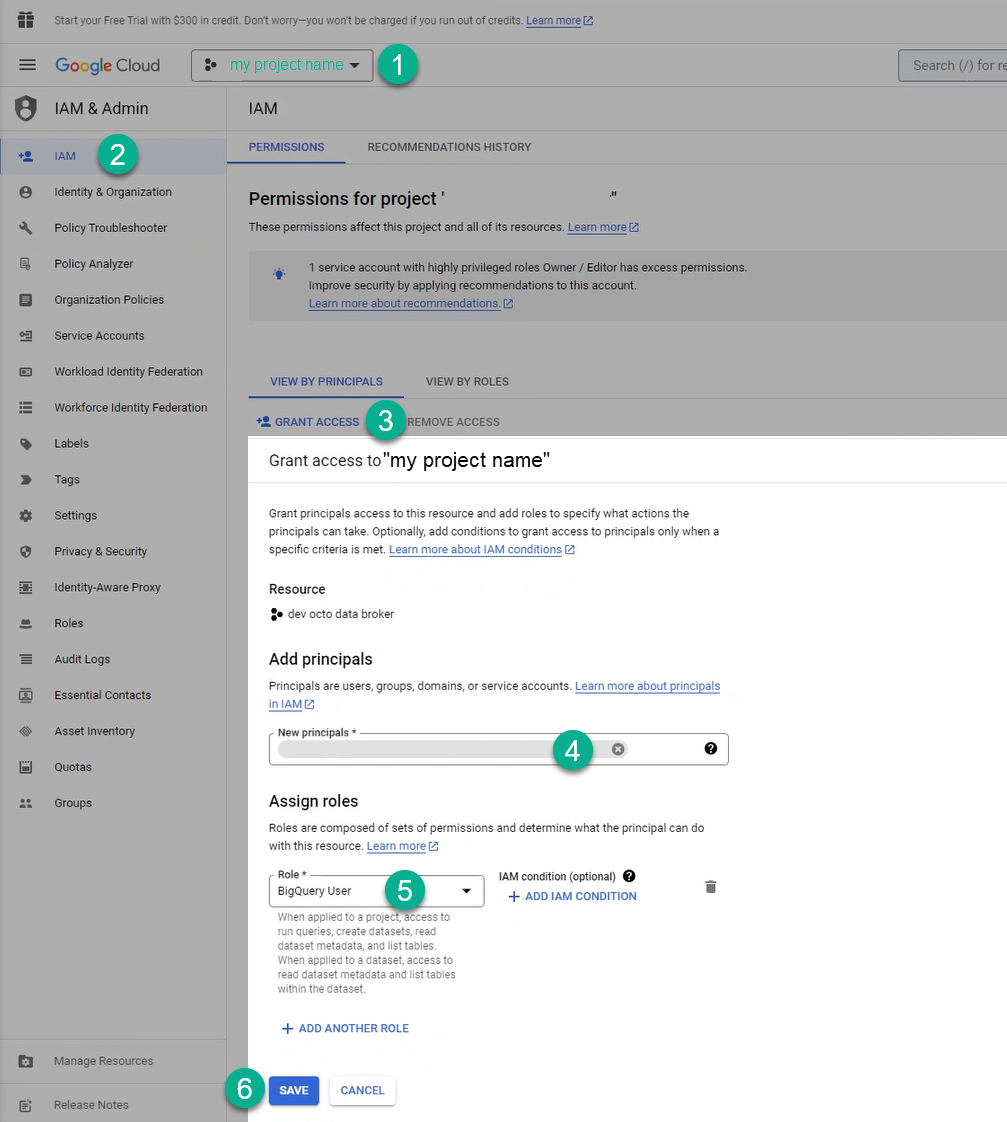1007x1122 pixels.
Task: Open Learn more about principals link
Action: (647, 686)
